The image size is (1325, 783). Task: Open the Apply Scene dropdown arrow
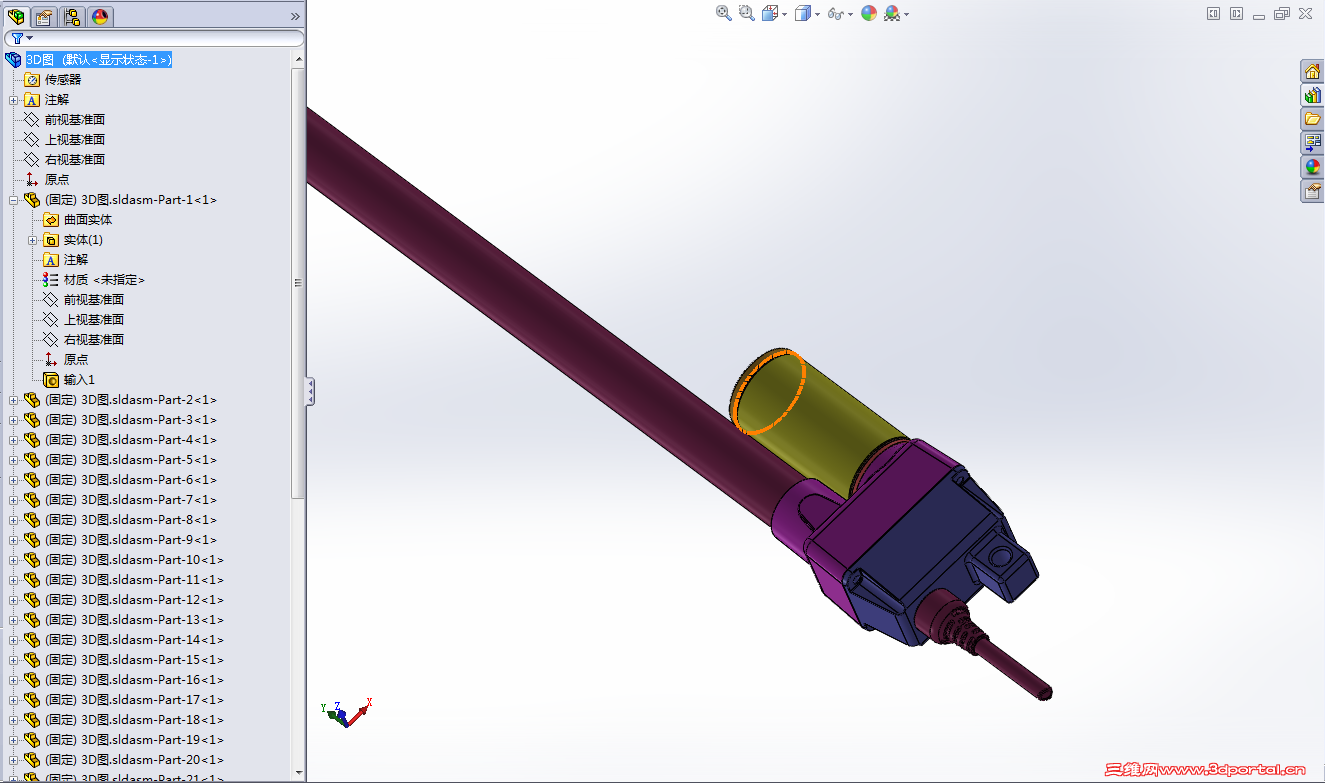(906, 14)
